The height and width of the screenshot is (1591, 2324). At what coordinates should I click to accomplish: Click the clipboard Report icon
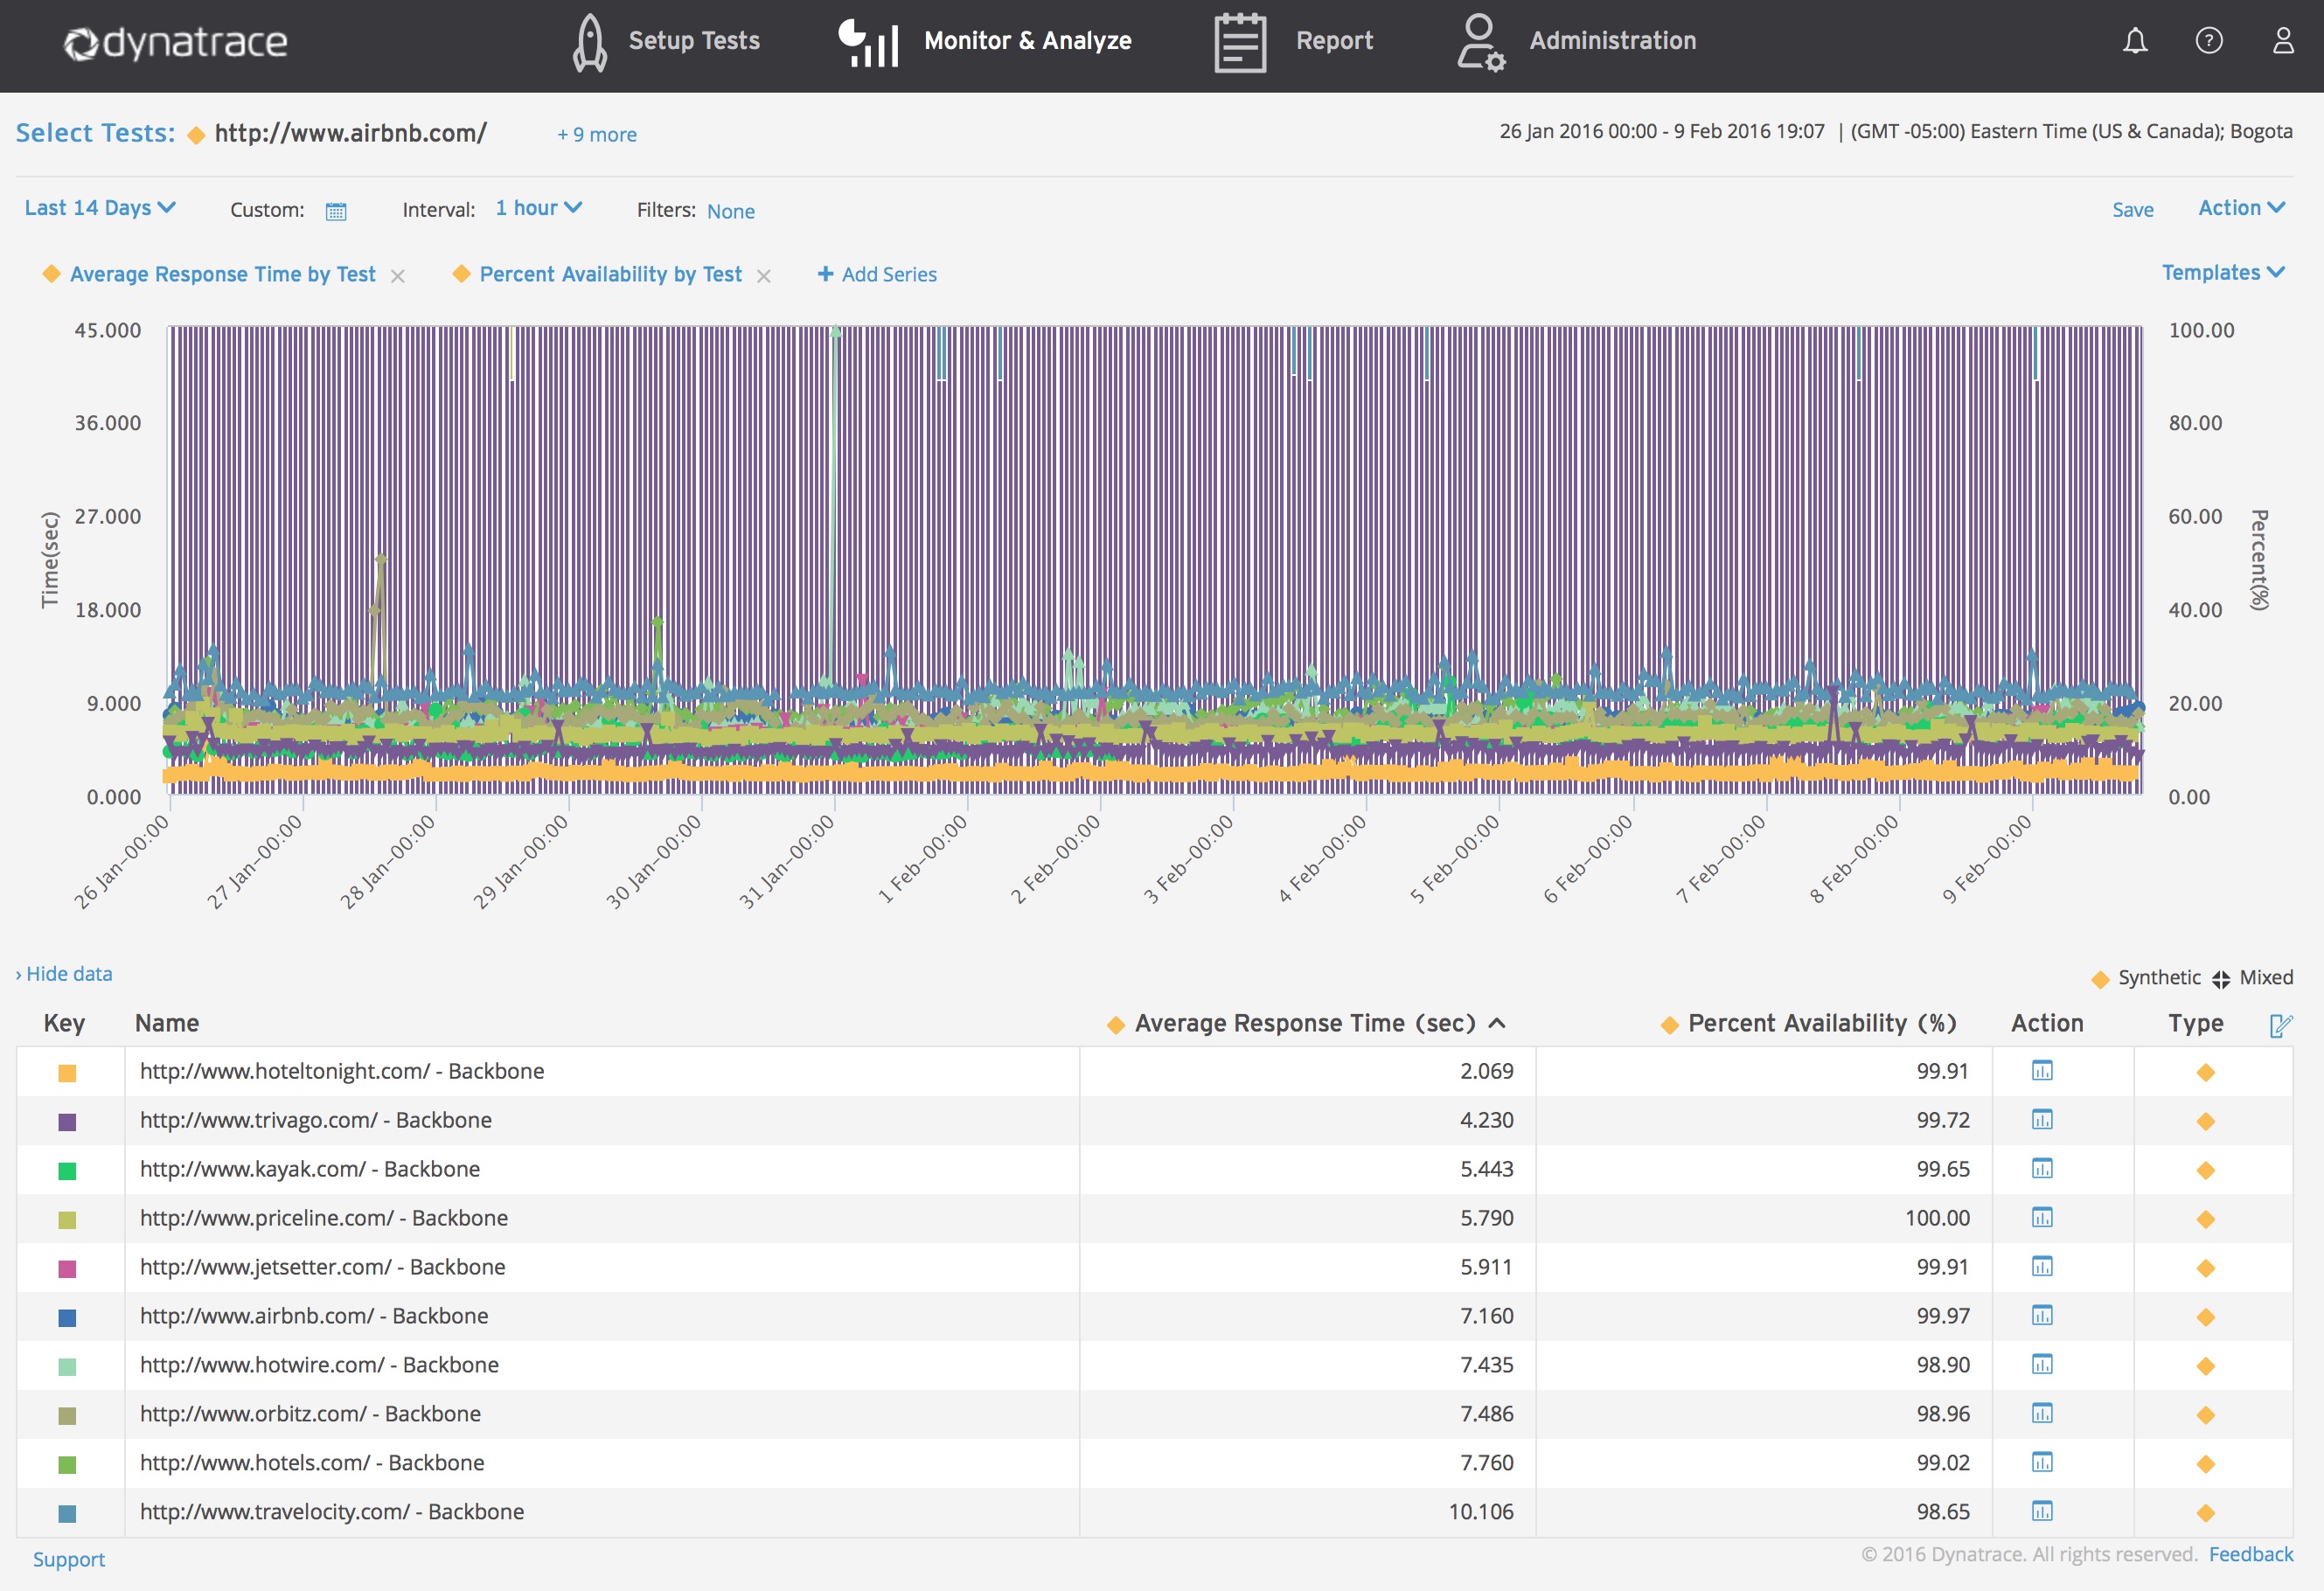[1240, 42]
